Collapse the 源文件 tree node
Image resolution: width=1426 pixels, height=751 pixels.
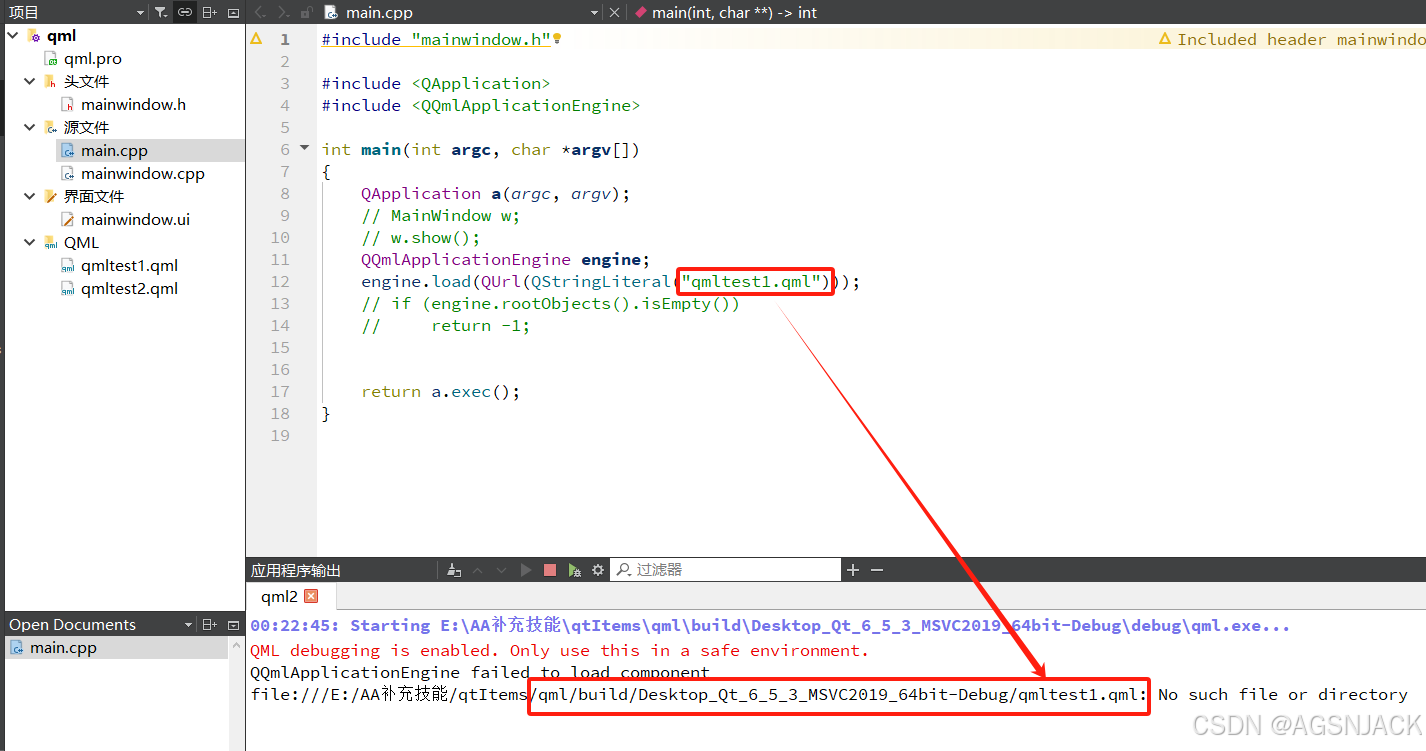29,127
